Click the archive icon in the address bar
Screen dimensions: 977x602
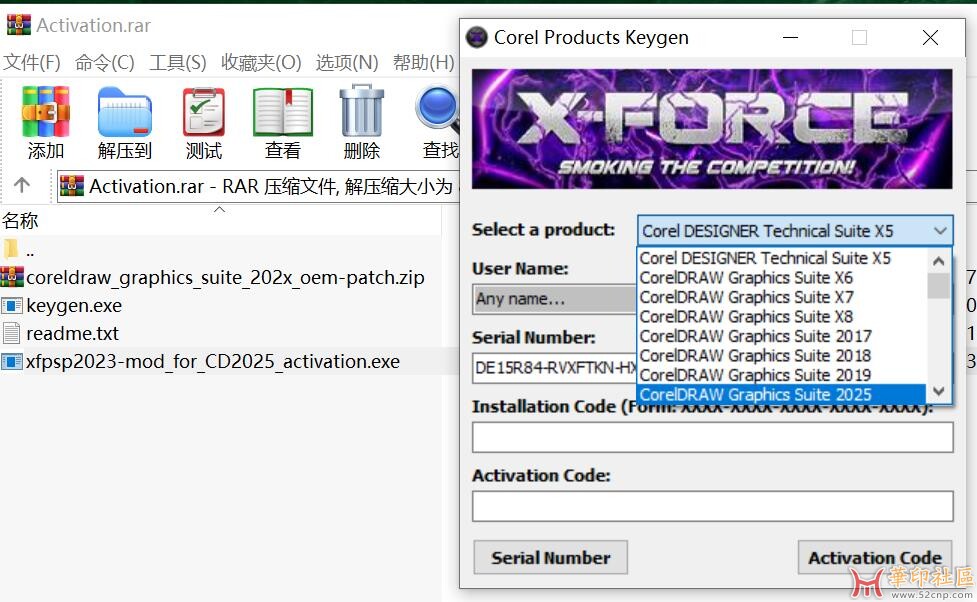72,186
